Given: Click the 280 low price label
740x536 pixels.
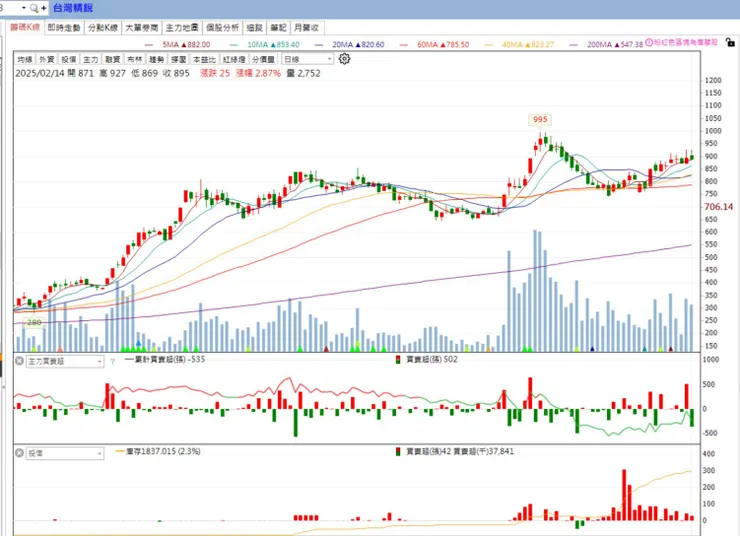Looking at the screenshot, I should pos(34,323).
